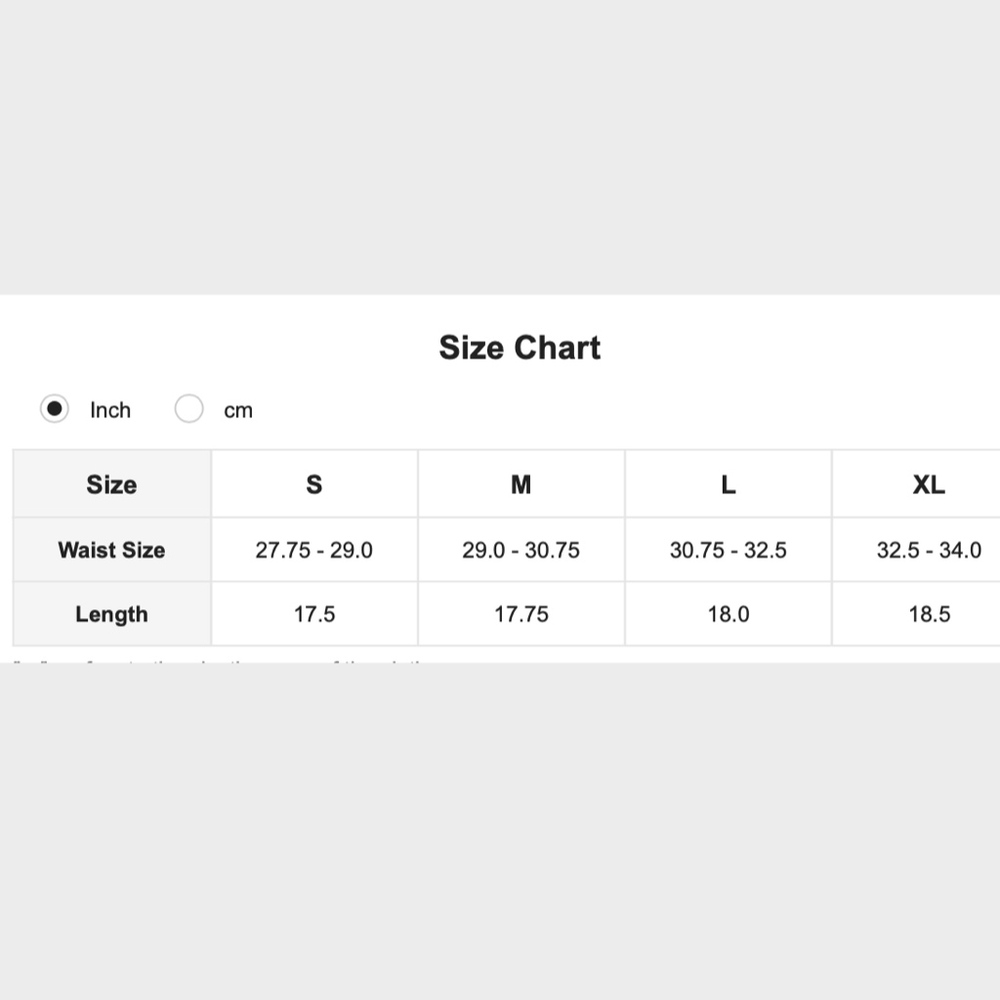Click the Size row header cell

point(112,484)
